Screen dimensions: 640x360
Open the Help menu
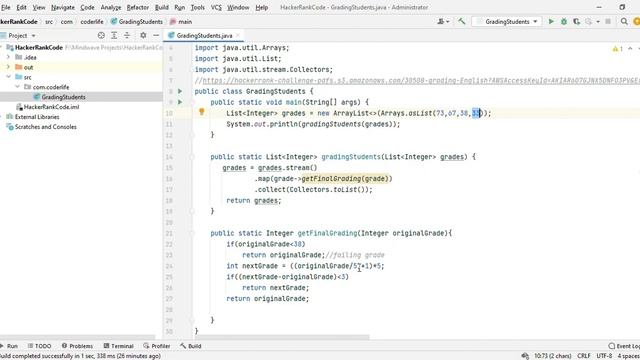262,7
